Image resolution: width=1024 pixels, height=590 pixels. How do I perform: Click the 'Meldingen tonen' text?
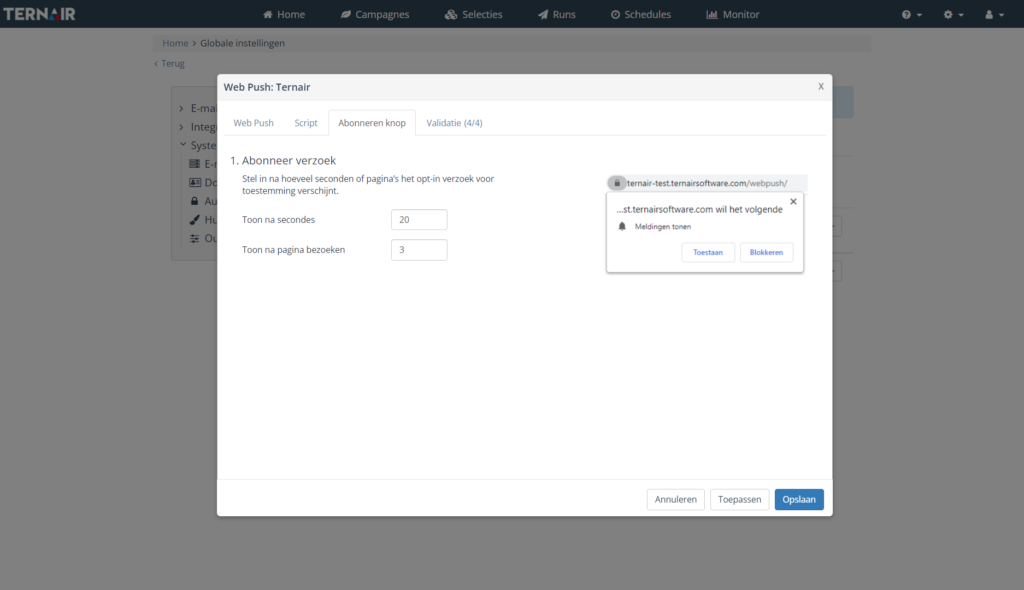pyautogui.click(x=663, y=227)
